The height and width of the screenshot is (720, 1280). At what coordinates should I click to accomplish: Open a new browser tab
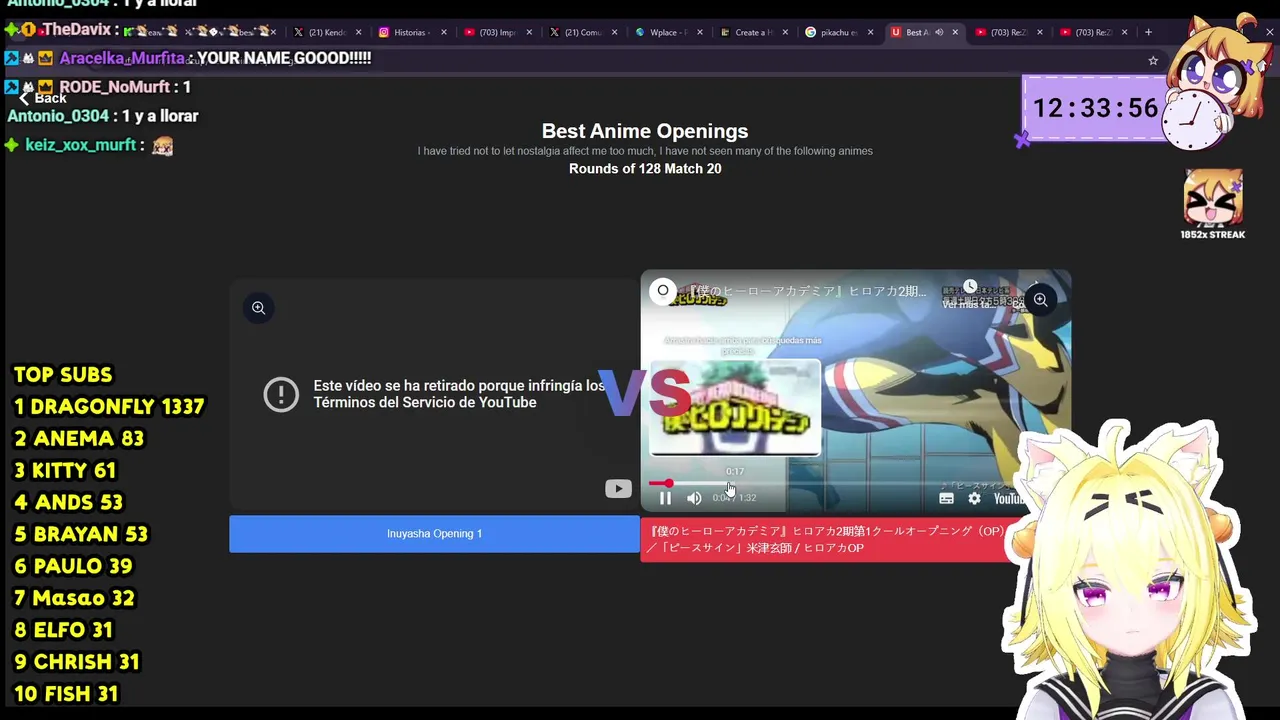coord(1148,32)
